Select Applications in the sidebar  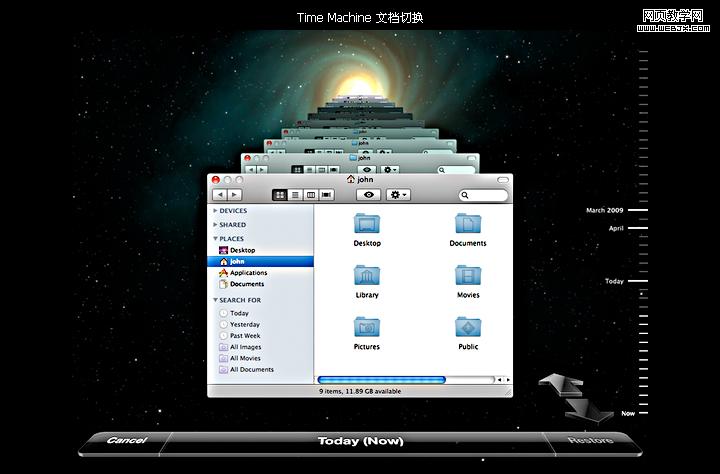pos(248,273)
